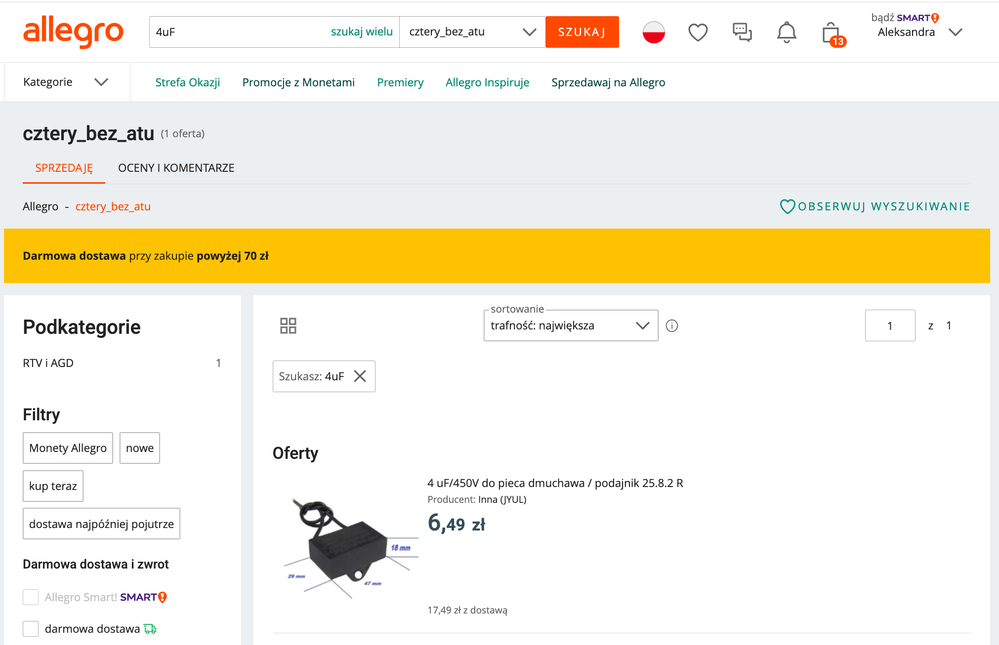Click the green delivery truck icon
This screenshot has height=645, width=999.
coord(150,629)
